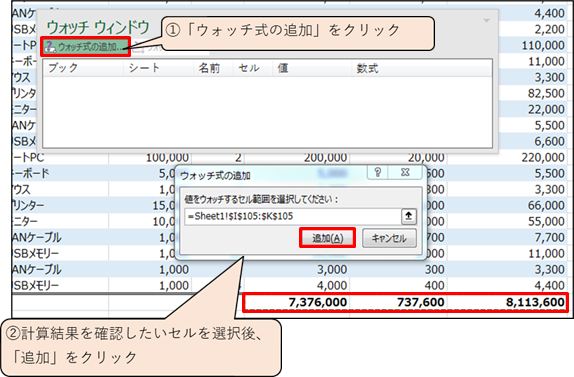Select the cell with 220,000
This screenshot has height=377, width=574.
tap(507, 157)
